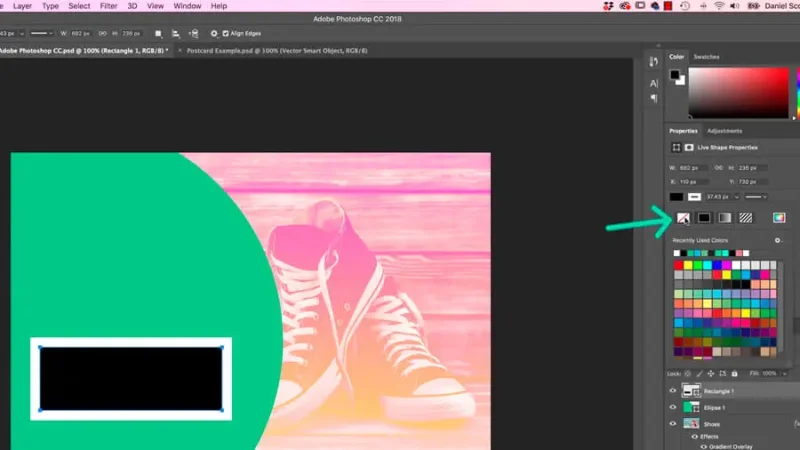Click the volume icon in menu bar

click(735, 6)
